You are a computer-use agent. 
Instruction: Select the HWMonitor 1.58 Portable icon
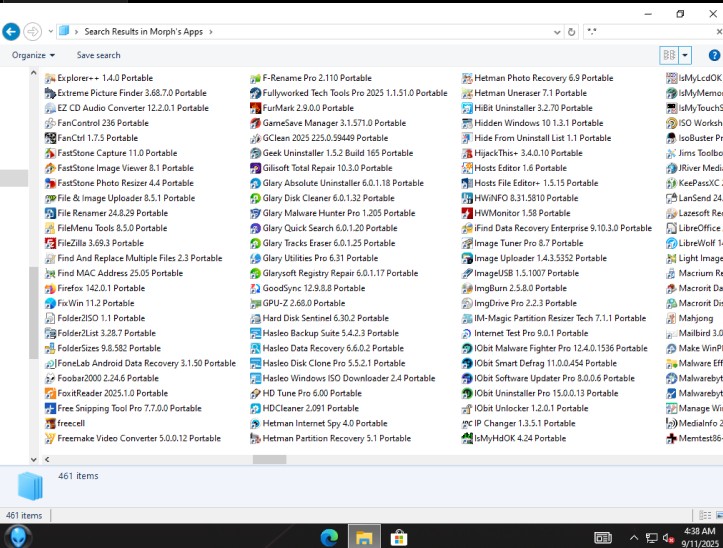point(467,213)
